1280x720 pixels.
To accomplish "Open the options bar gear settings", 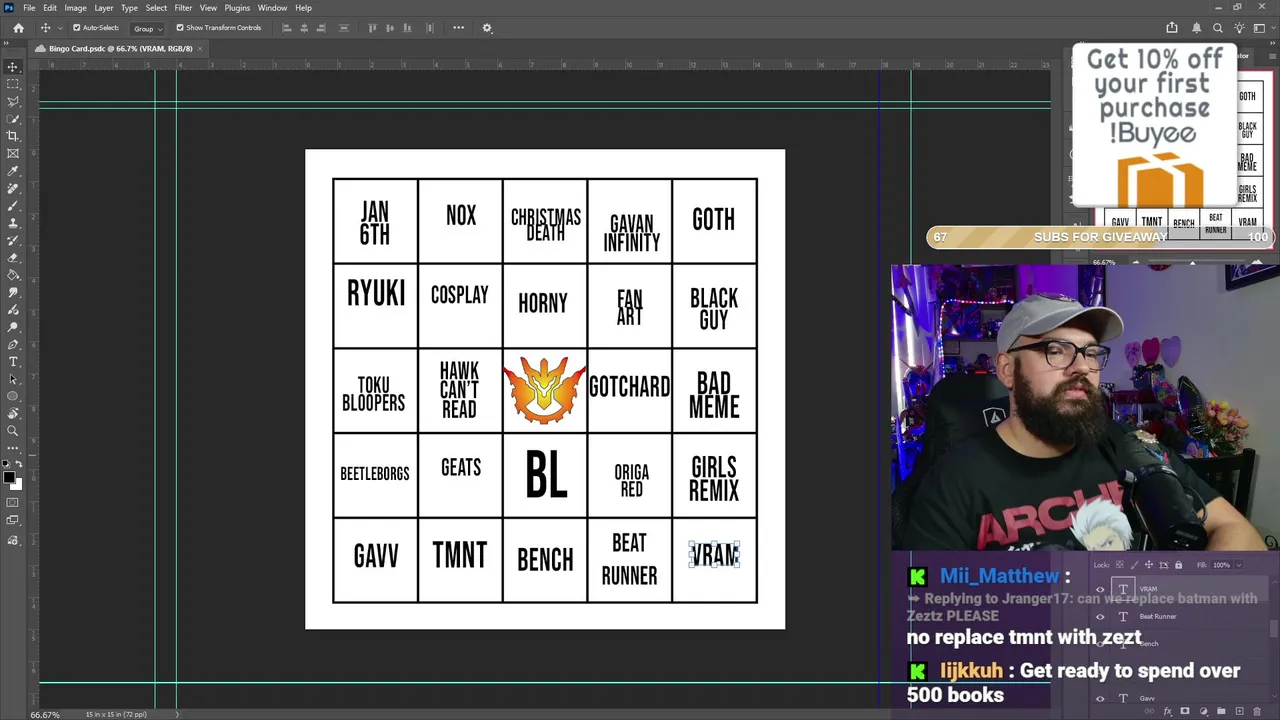I will [487, 28].
